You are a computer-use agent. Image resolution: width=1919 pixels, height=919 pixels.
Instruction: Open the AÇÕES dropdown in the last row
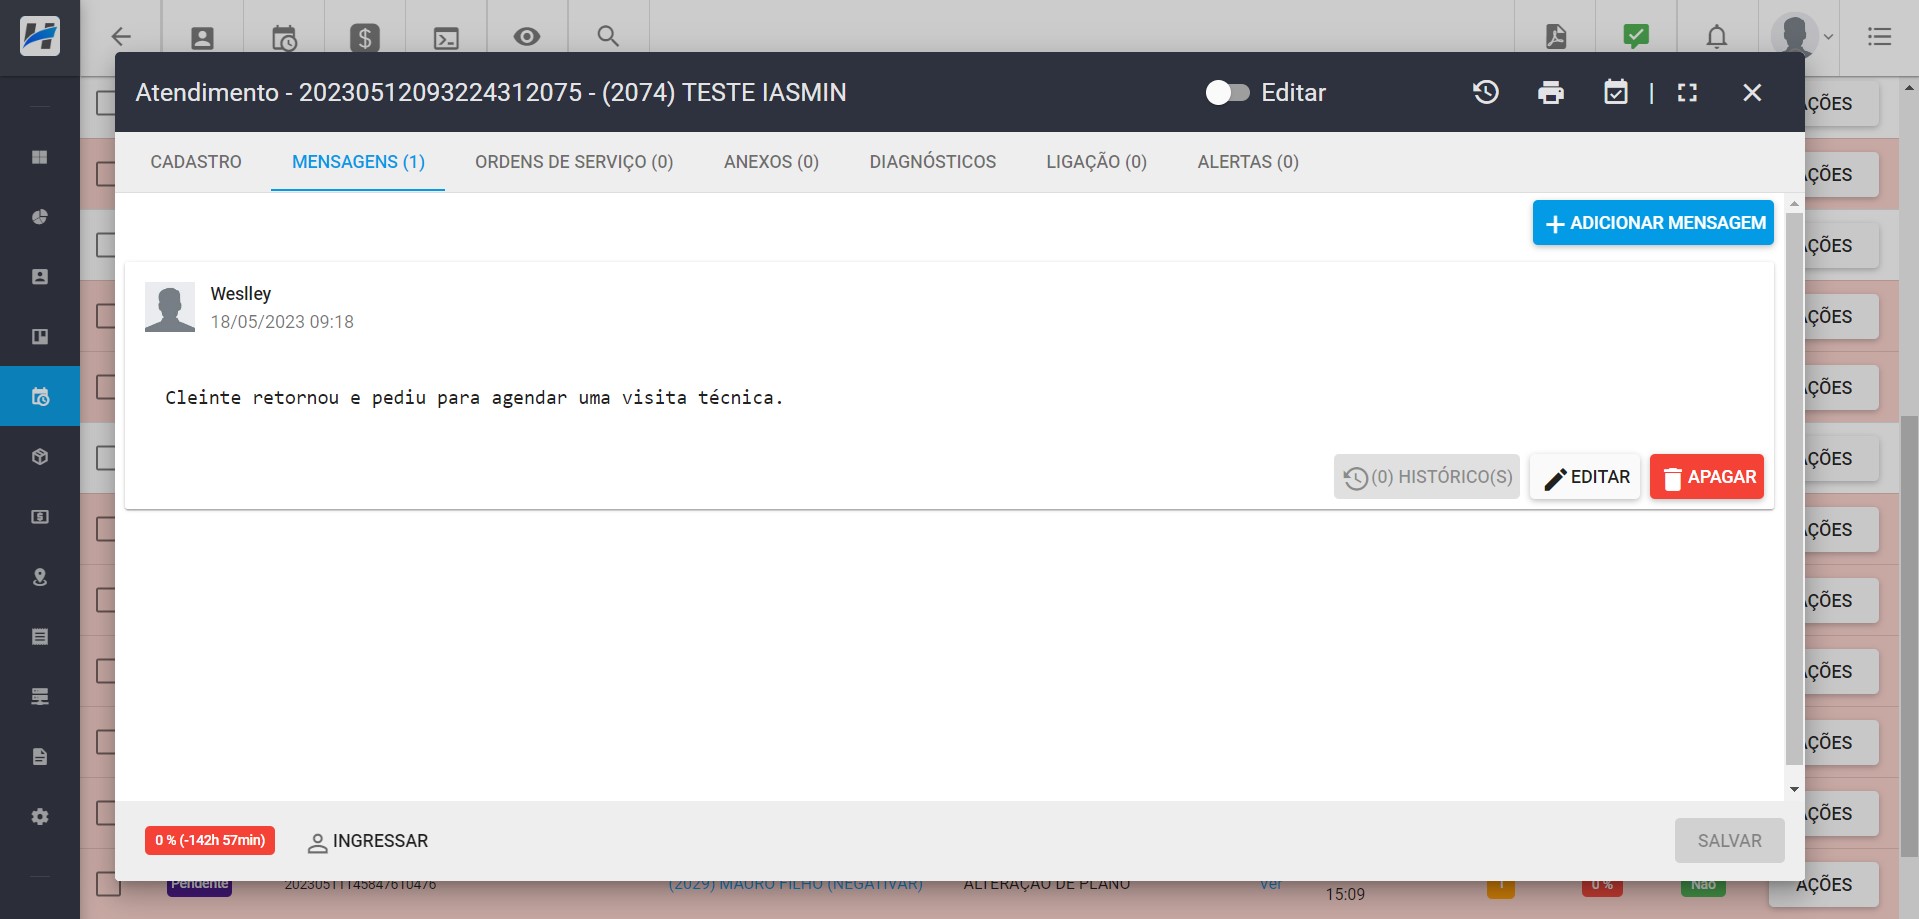pos(1823,885)
